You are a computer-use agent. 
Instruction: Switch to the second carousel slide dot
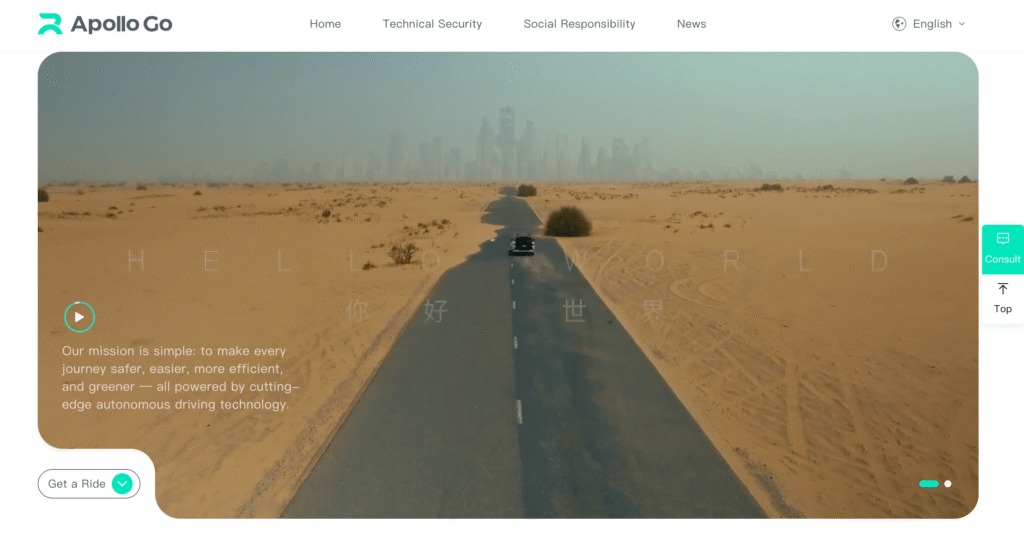pyautogui.click(x=948, y=484)
